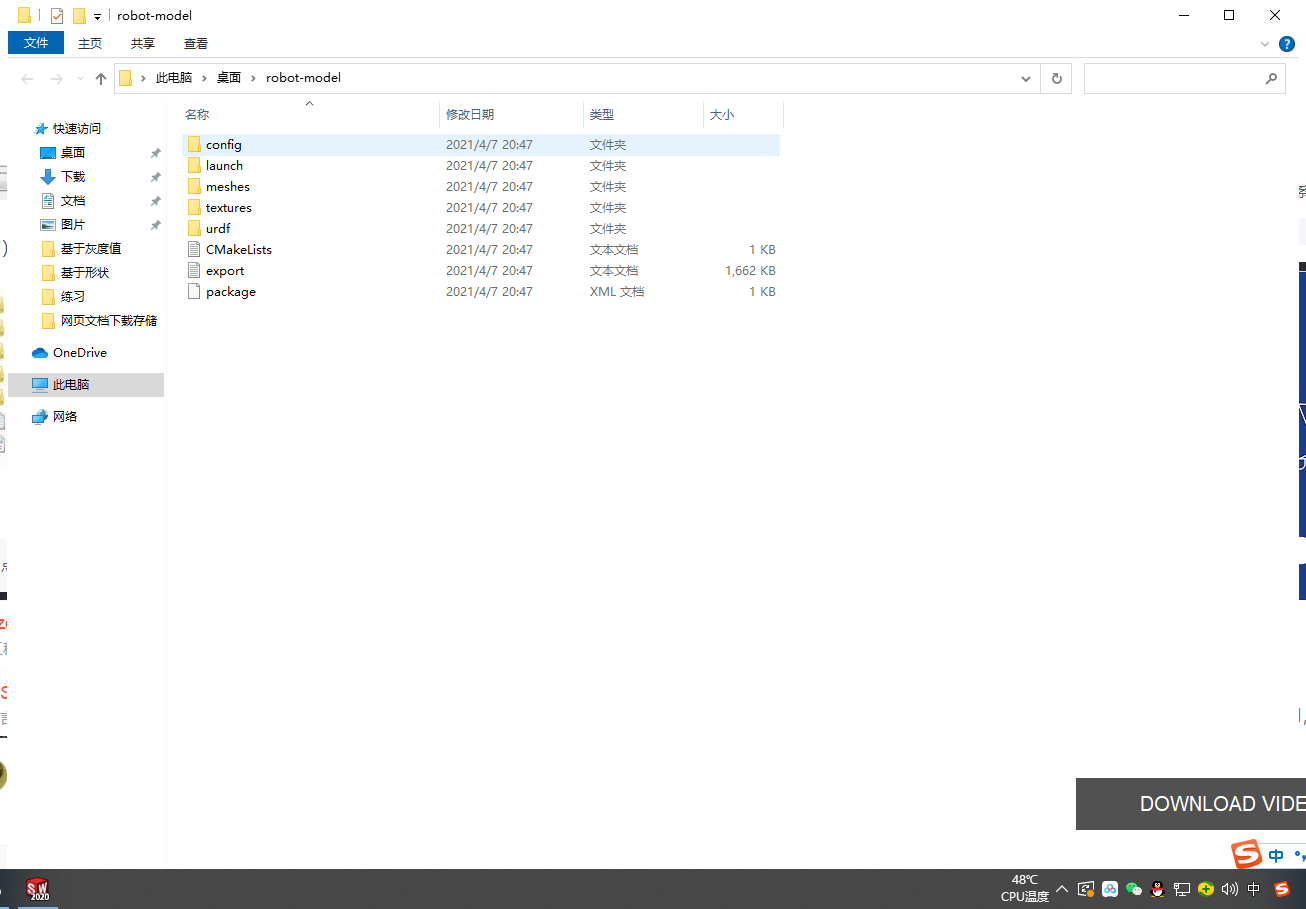
Task: Navigate to 桌面 in breadcrumb
Action: pos(229,78)
